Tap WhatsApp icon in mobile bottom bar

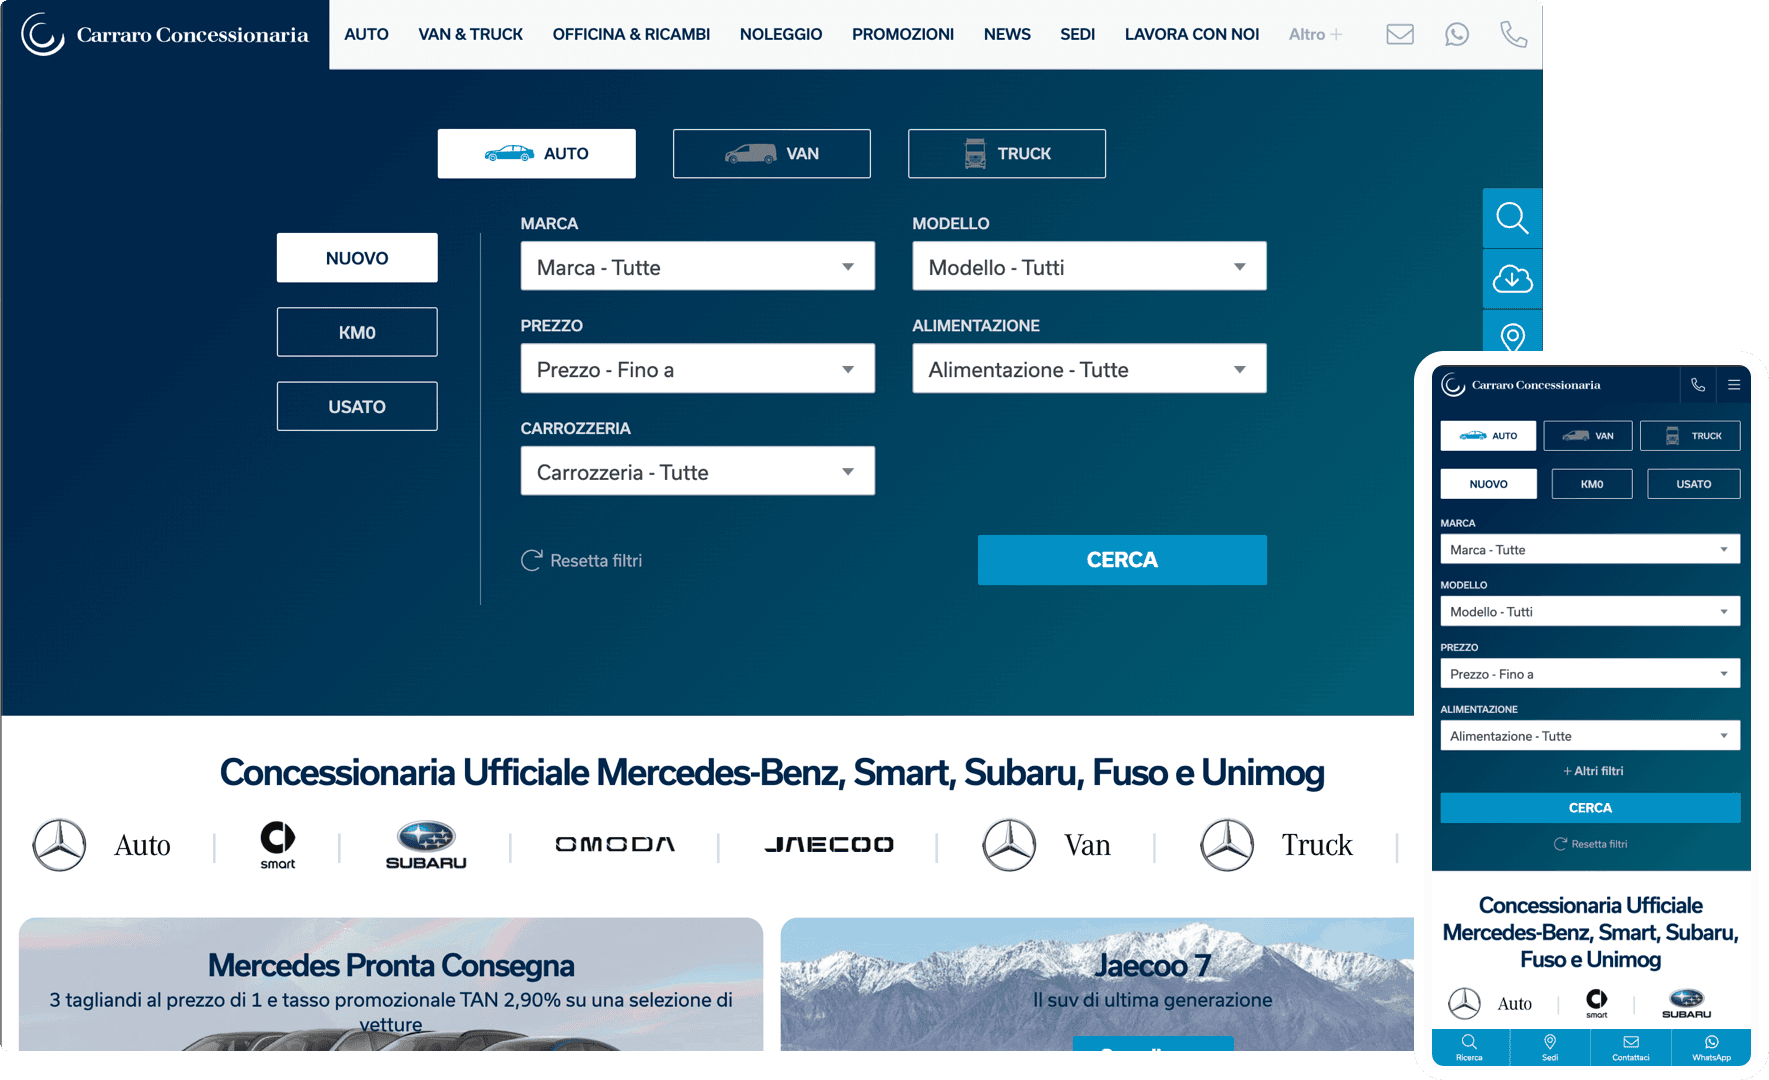tap(1711, 1047)
